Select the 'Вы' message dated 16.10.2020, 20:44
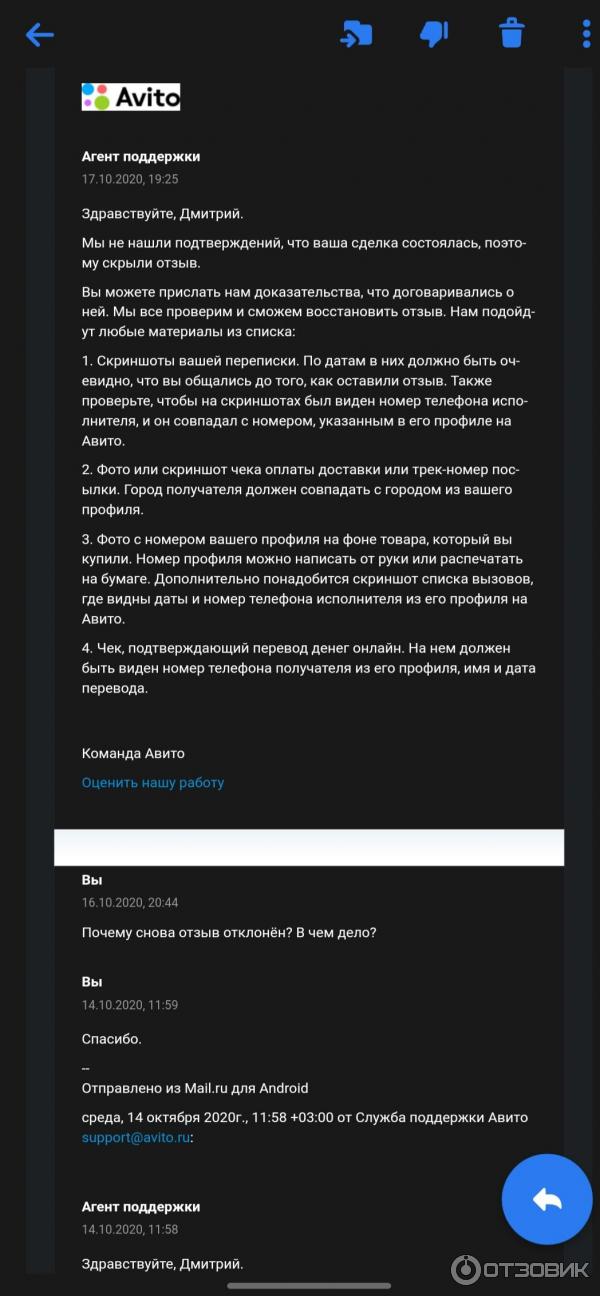The height and width of the screenshot is (1296, 600). 92,880
